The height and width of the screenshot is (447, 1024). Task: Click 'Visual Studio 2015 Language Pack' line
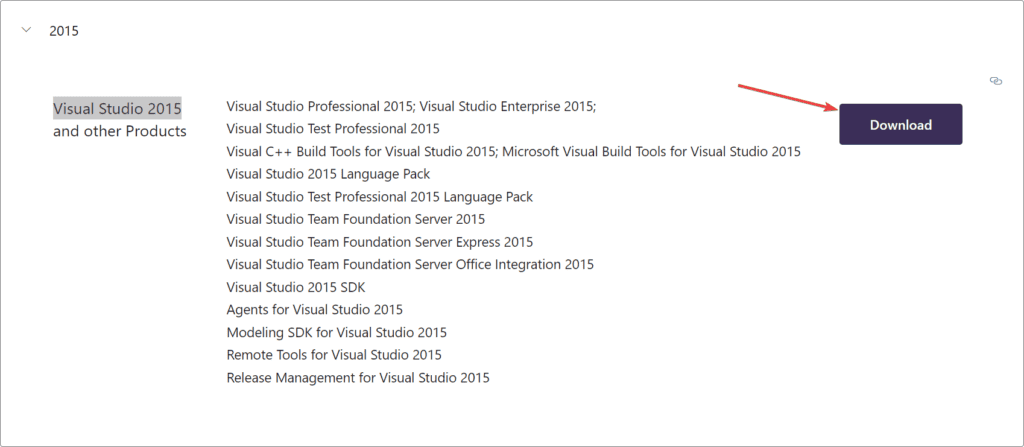328,174
